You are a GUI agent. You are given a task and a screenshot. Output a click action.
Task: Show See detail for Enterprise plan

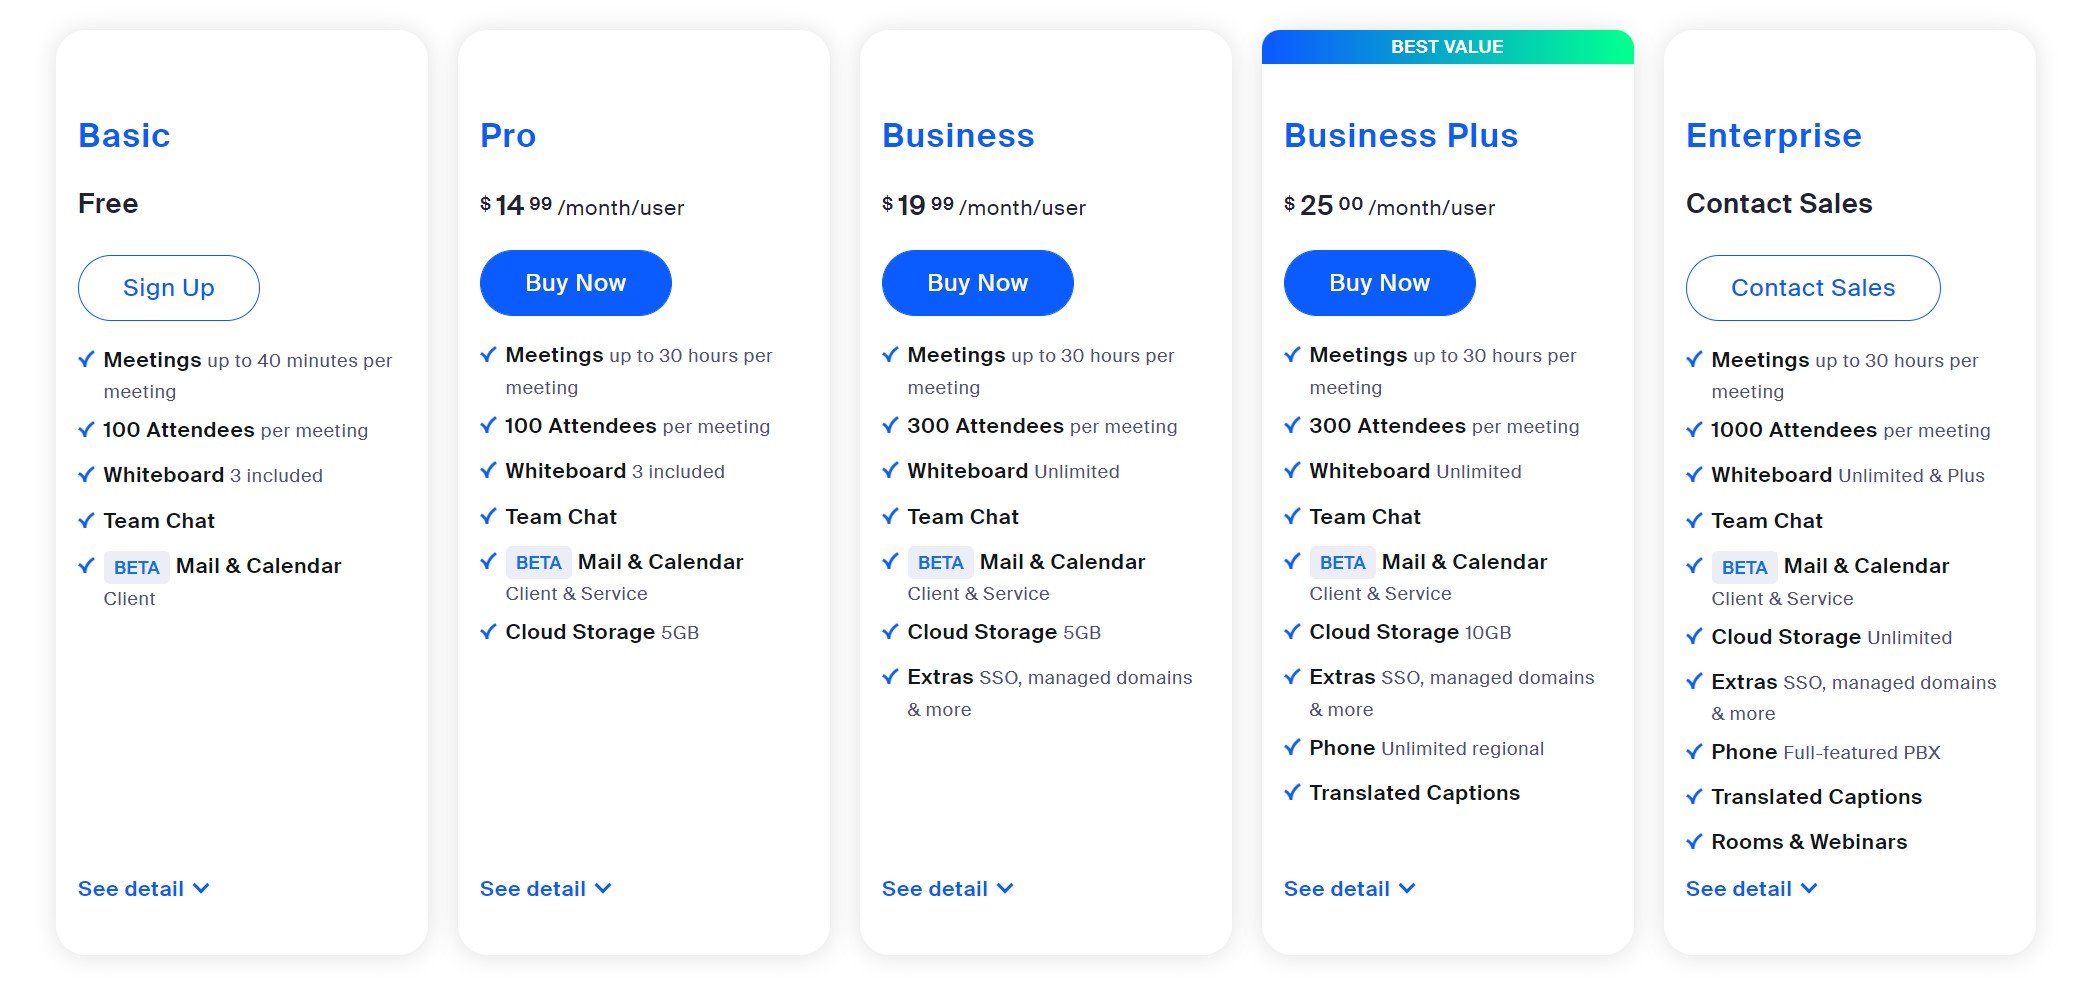1752,889
